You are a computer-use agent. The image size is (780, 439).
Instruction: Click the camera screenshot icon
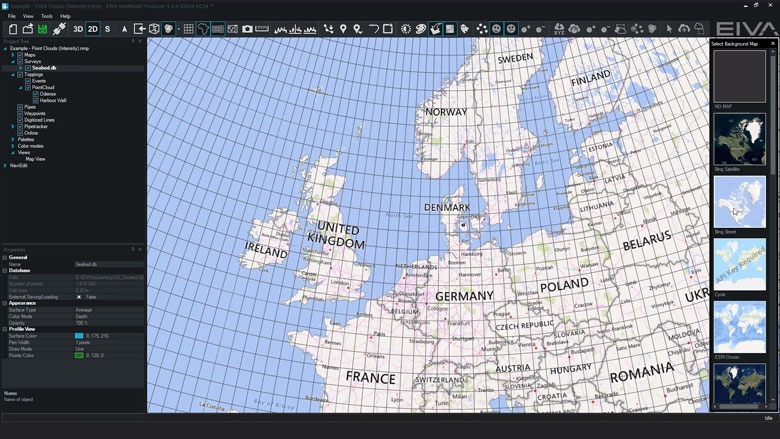[x=247, y=29]
